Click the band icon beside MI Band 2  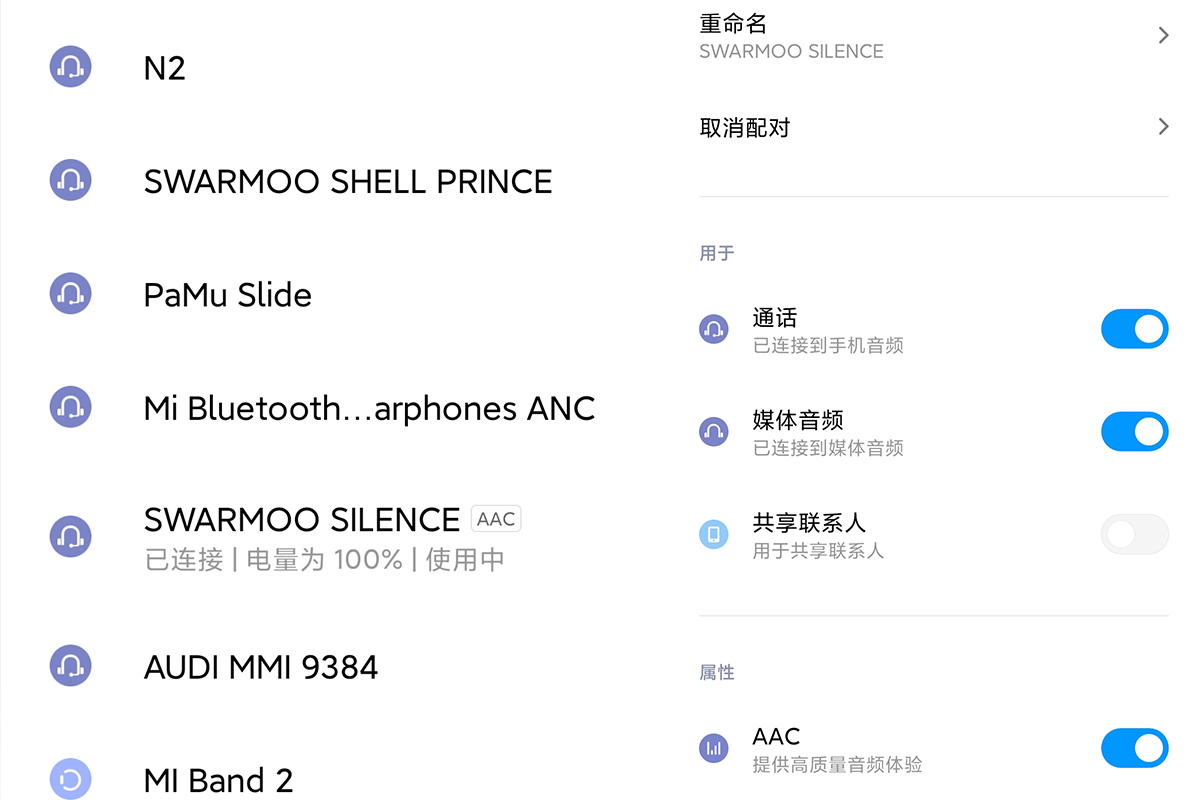(x=70, y=779)
